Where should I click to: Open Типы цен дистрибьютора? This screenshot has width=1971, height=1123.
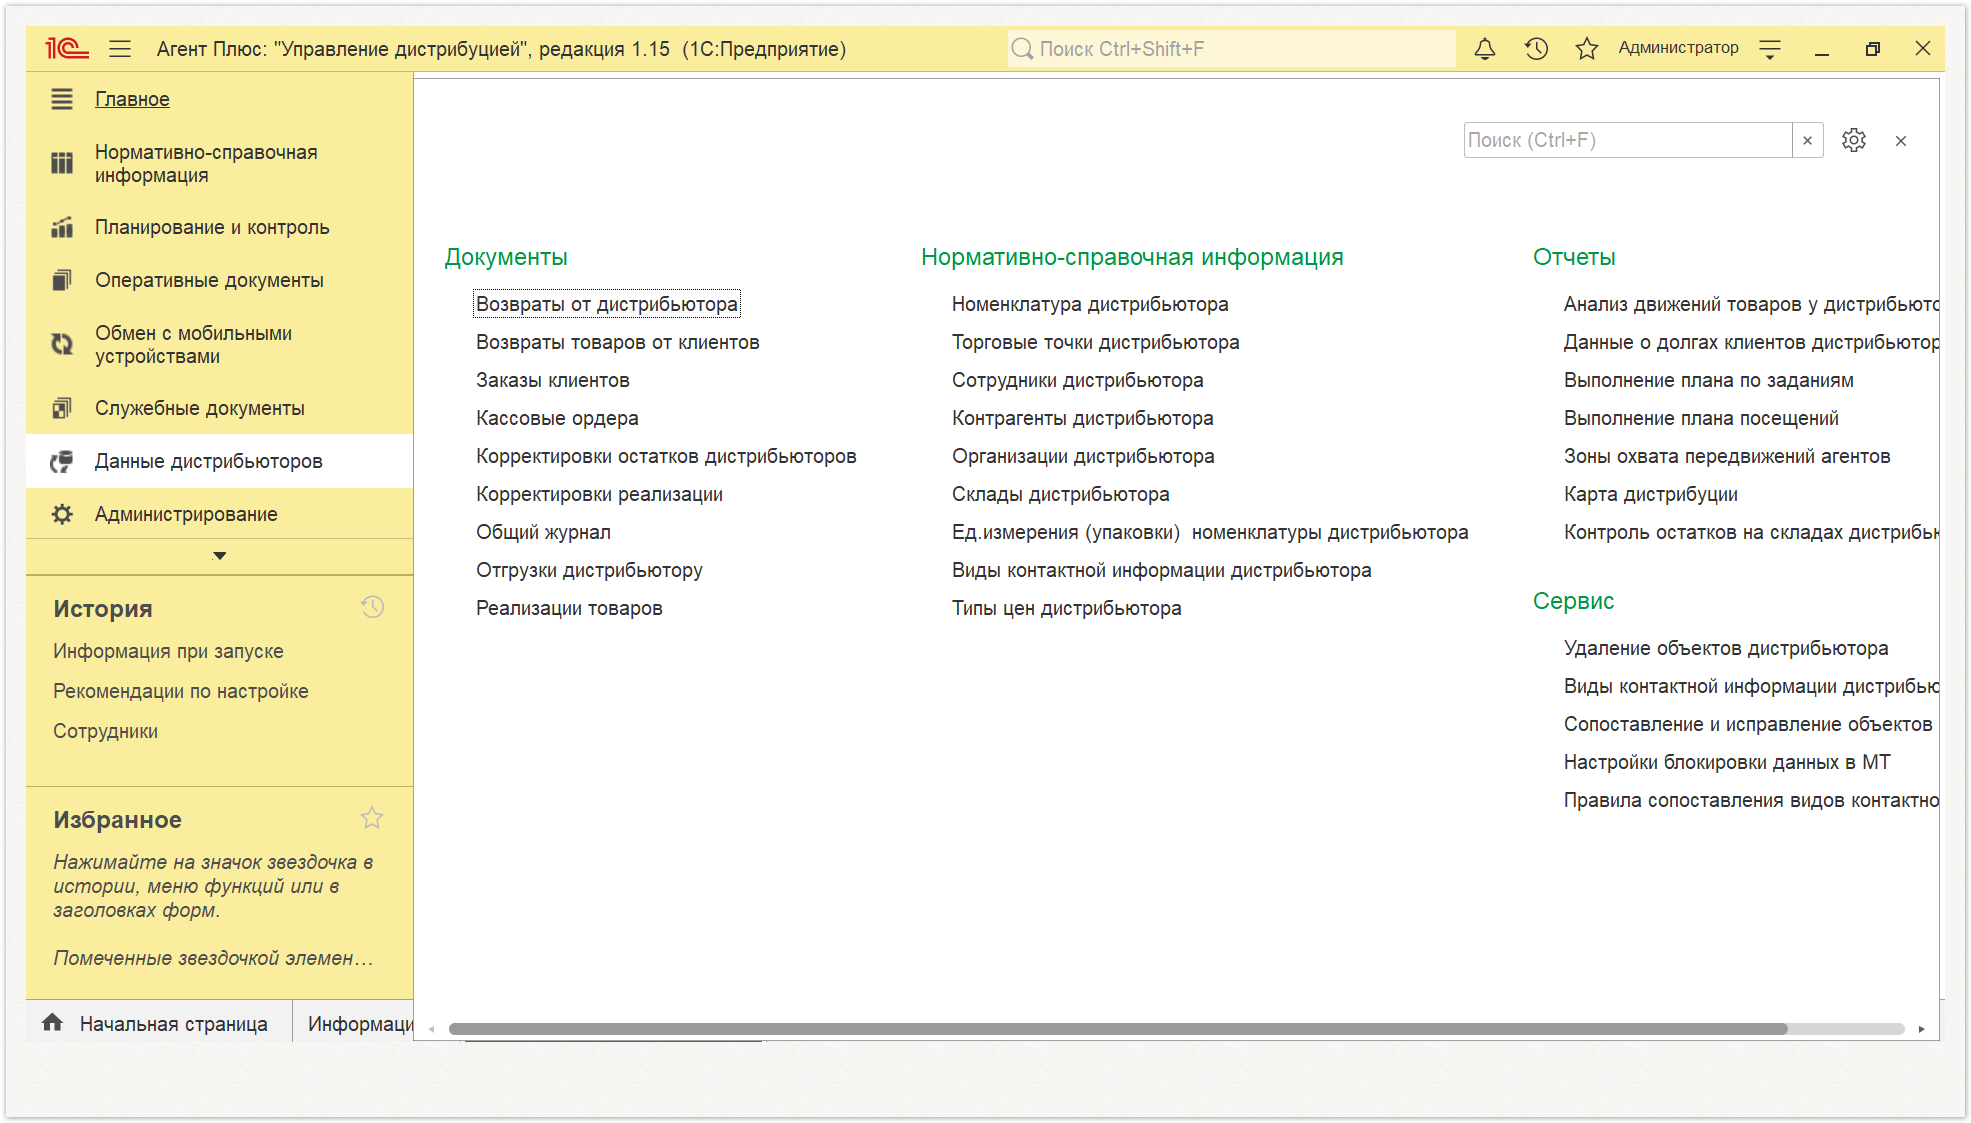coord(1066,608)
